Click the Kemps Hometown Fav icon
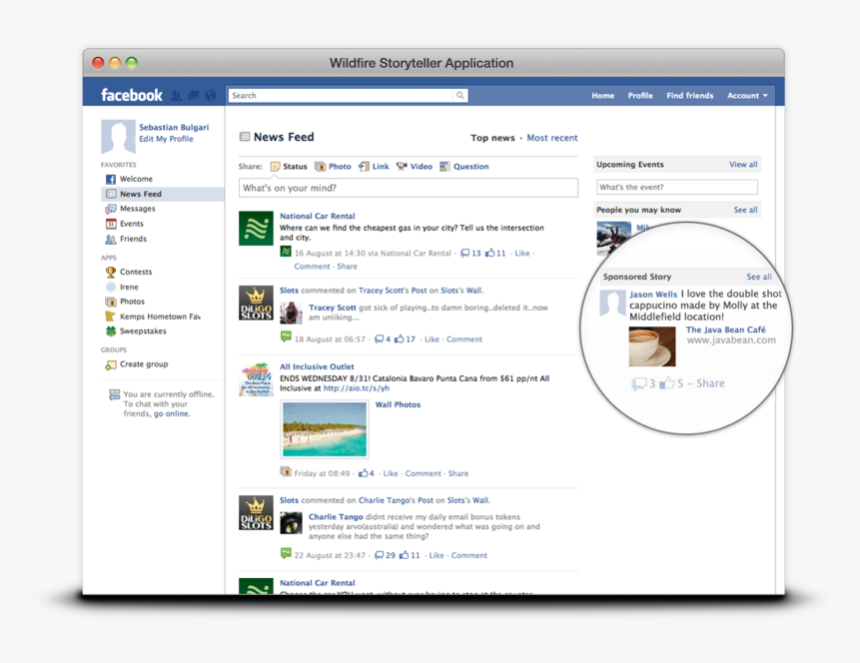The height and width of the screenshot is (663, 860). 111,316
